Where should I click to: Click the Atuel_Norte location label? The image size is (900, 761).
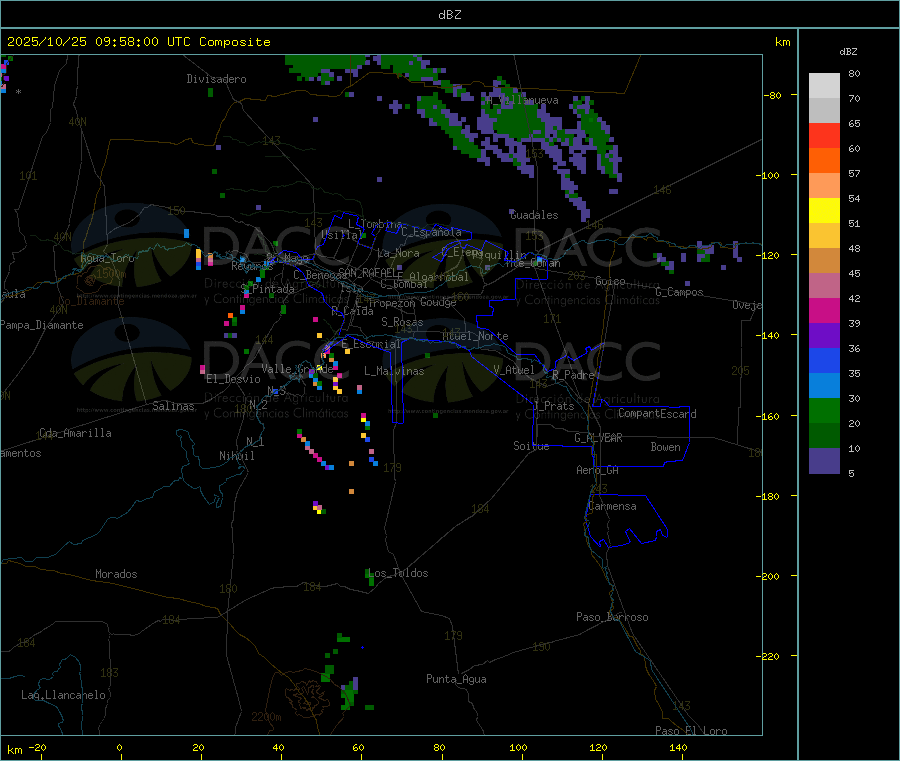coord(475,336)
